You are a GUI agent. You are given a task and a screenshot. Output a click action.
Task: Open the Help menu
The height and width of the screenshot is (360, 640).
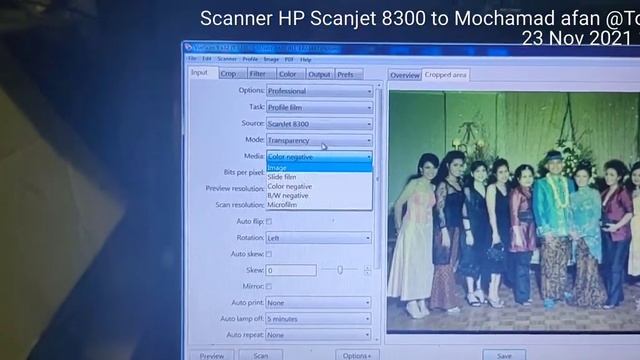point(306,60)
